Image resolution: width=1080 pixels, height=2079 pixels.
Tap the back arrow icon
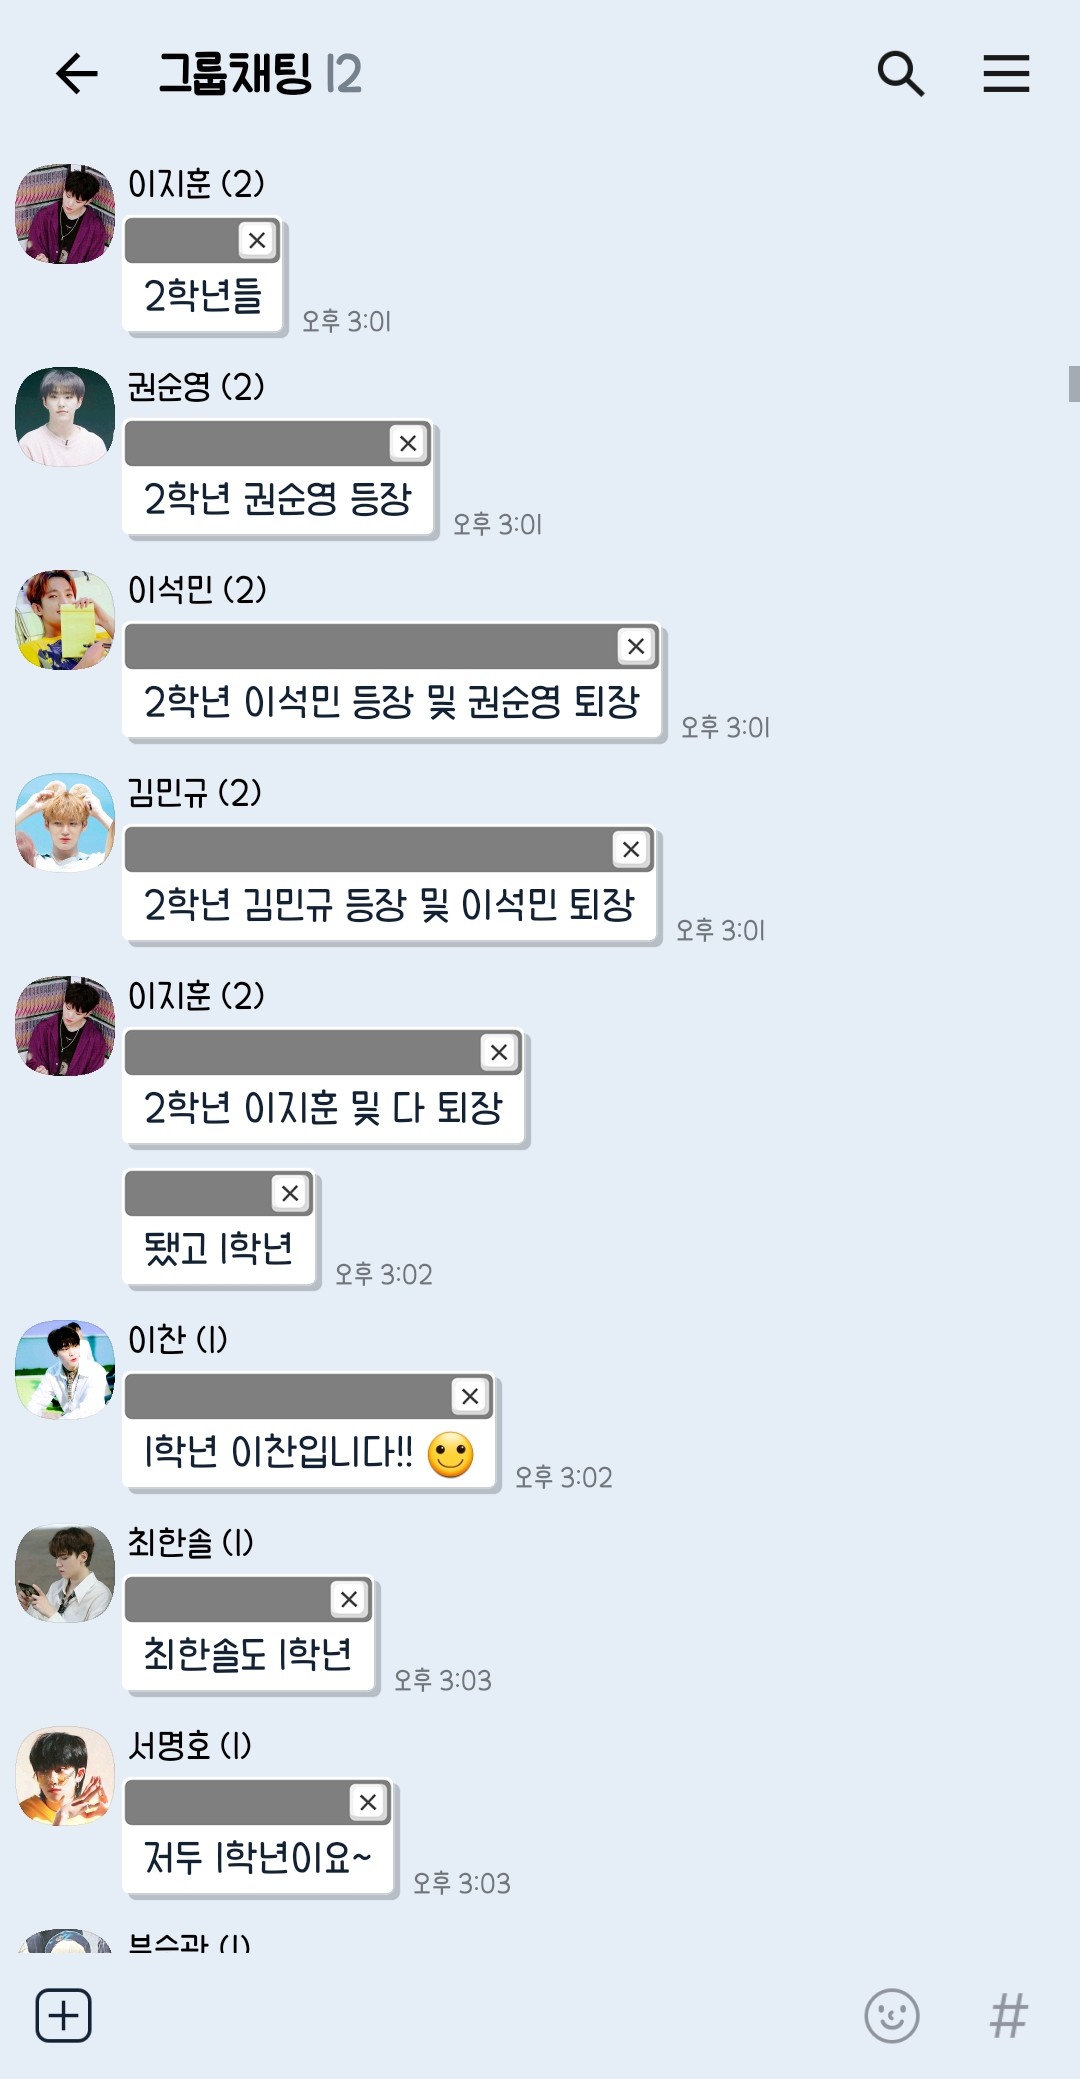tap(76, 74)
